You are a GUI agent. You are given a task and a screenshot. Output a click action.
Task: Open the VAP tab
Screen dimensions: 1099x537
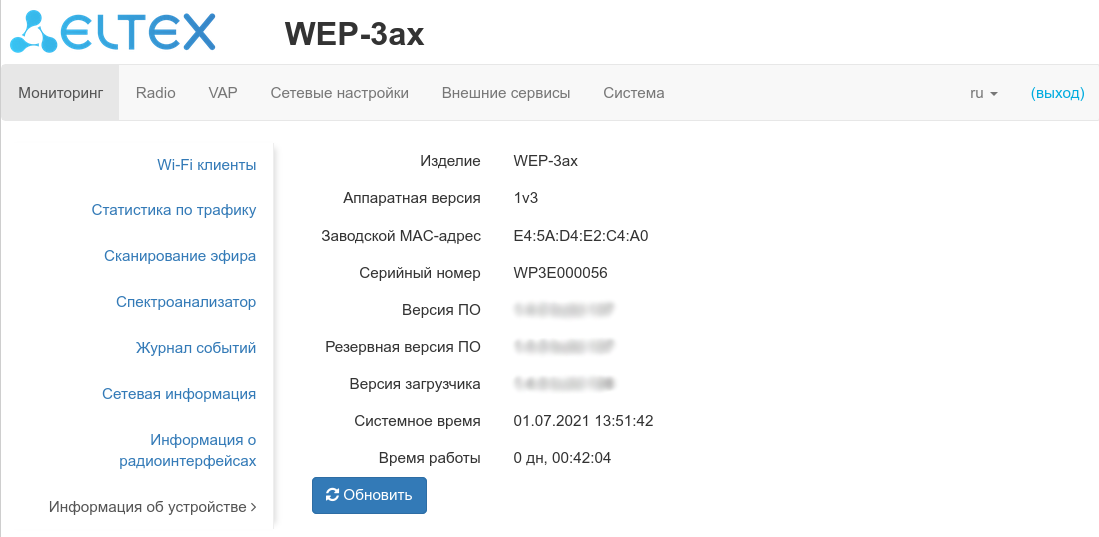223,93
